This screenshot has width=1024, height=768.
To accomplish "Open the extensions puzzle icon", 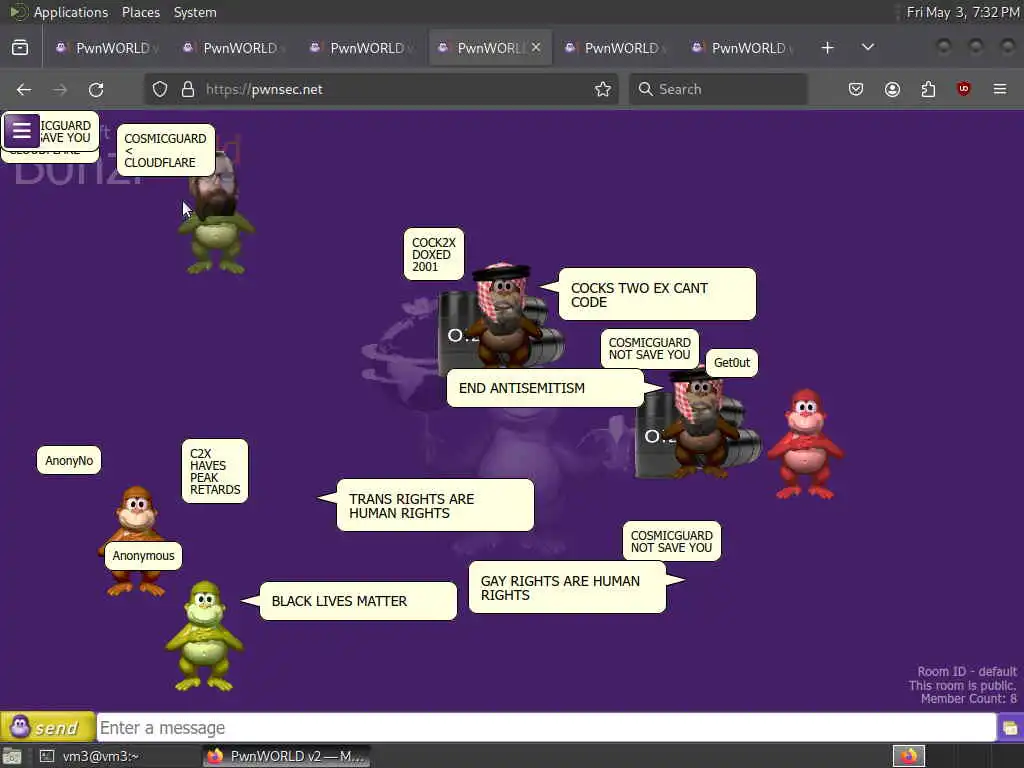I will 928,89.
